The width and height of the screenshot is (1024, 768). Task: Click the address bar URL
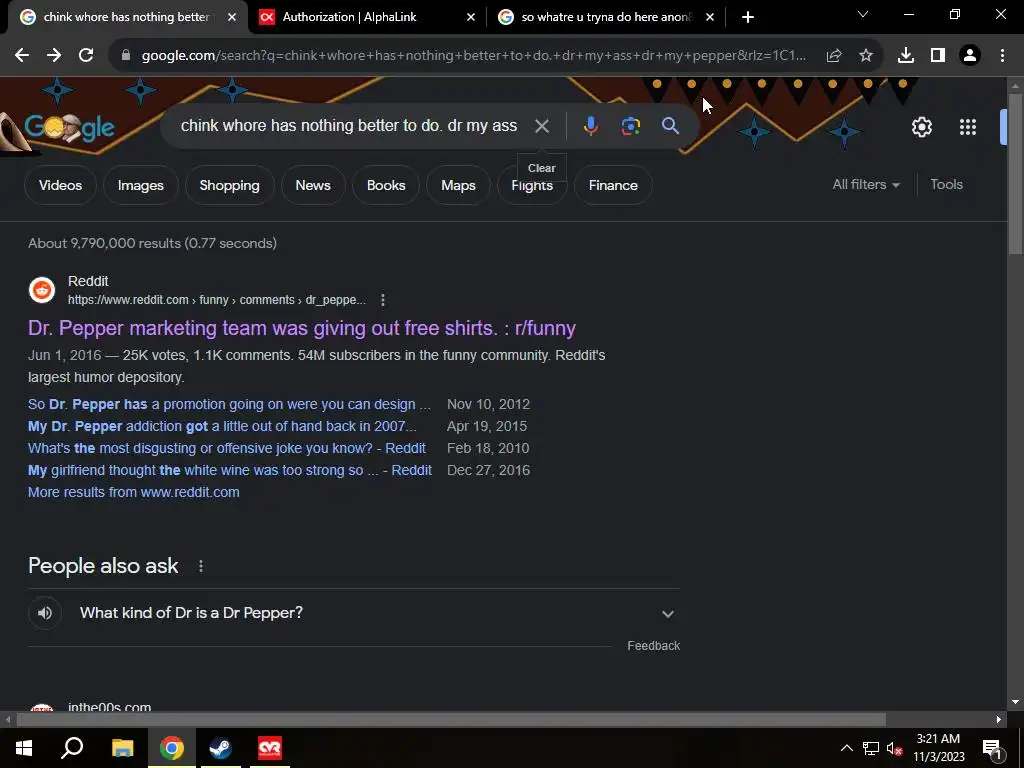tap(473, 56)
